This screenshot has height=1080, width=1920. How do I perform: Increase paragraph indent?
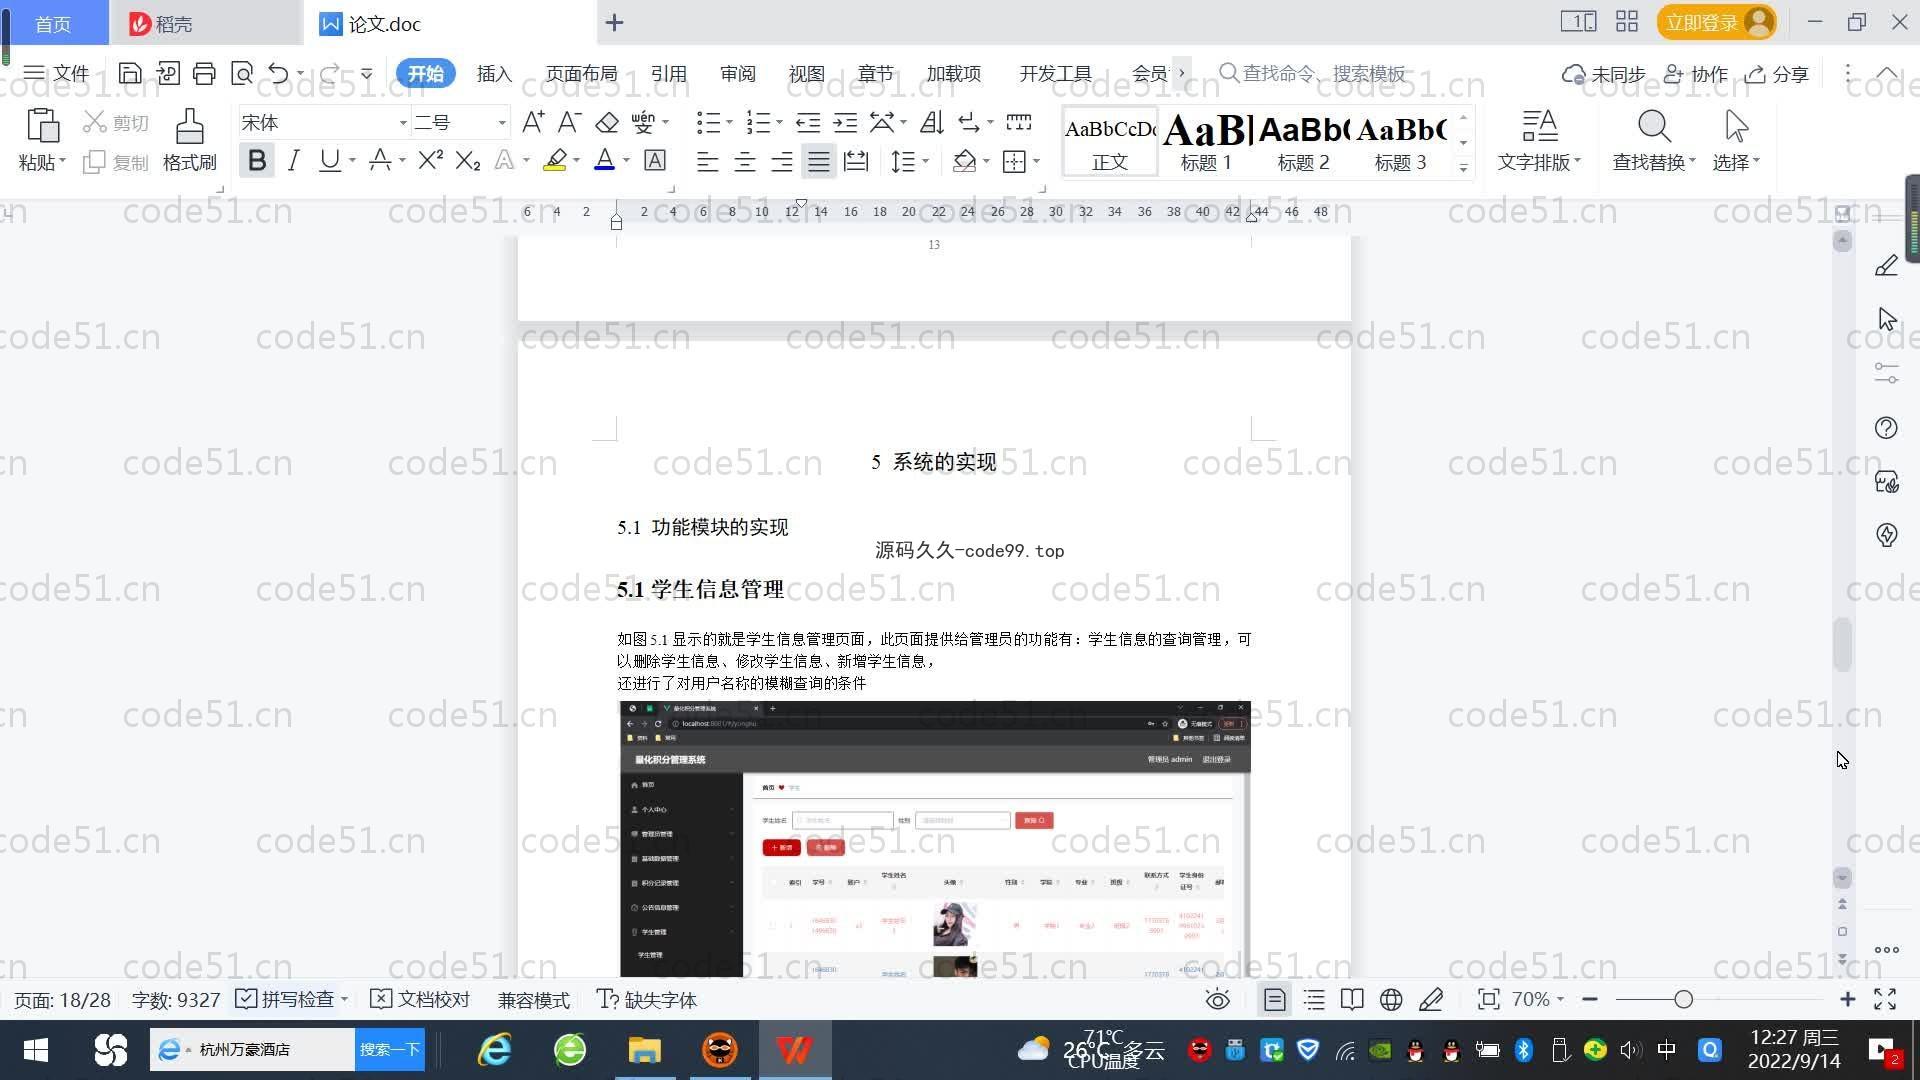click(845, 122)
